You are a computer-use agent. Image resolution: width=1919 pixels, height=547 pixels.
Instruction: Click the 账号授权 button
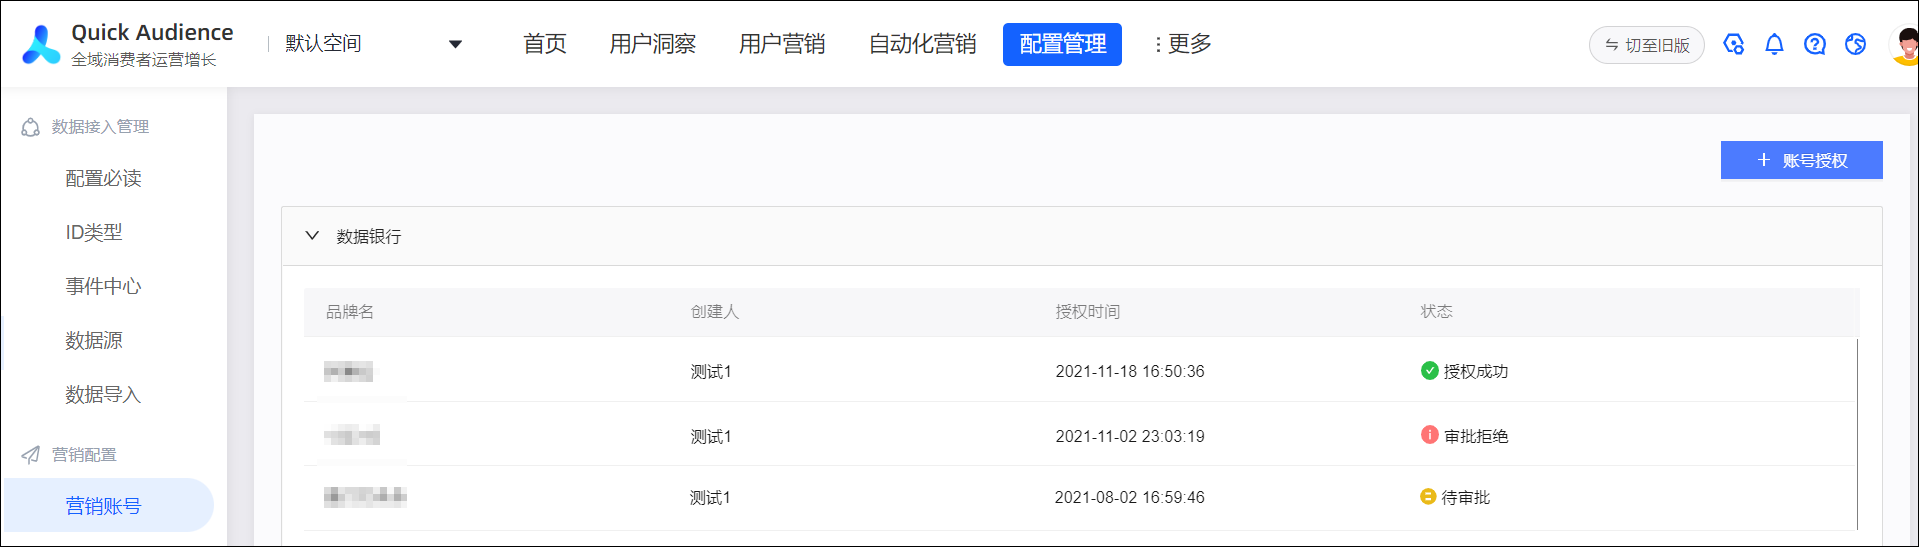pos(1801,160)
